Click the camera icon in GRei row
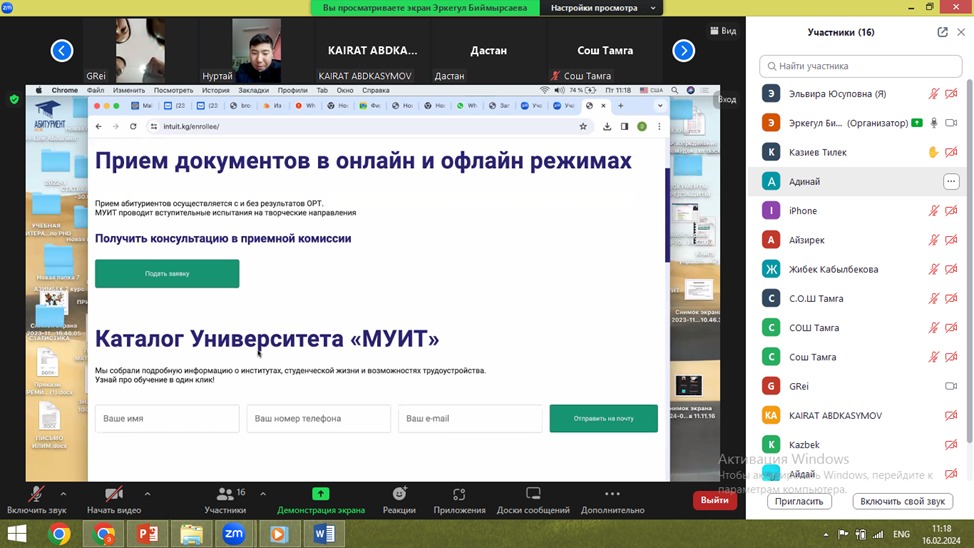974x548 pixels. point(951,386)
